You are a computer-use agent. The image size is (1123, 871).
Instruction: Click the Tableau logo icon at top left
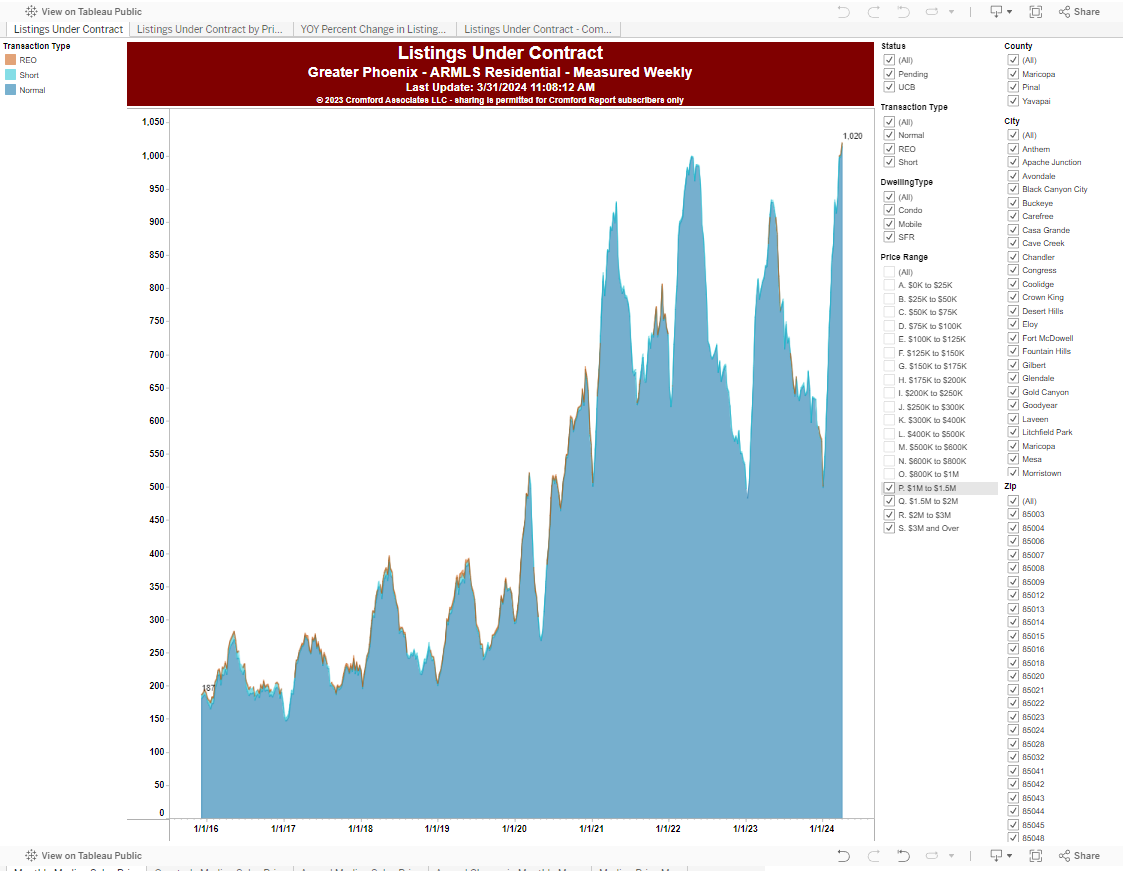click(x=31, y=12)
